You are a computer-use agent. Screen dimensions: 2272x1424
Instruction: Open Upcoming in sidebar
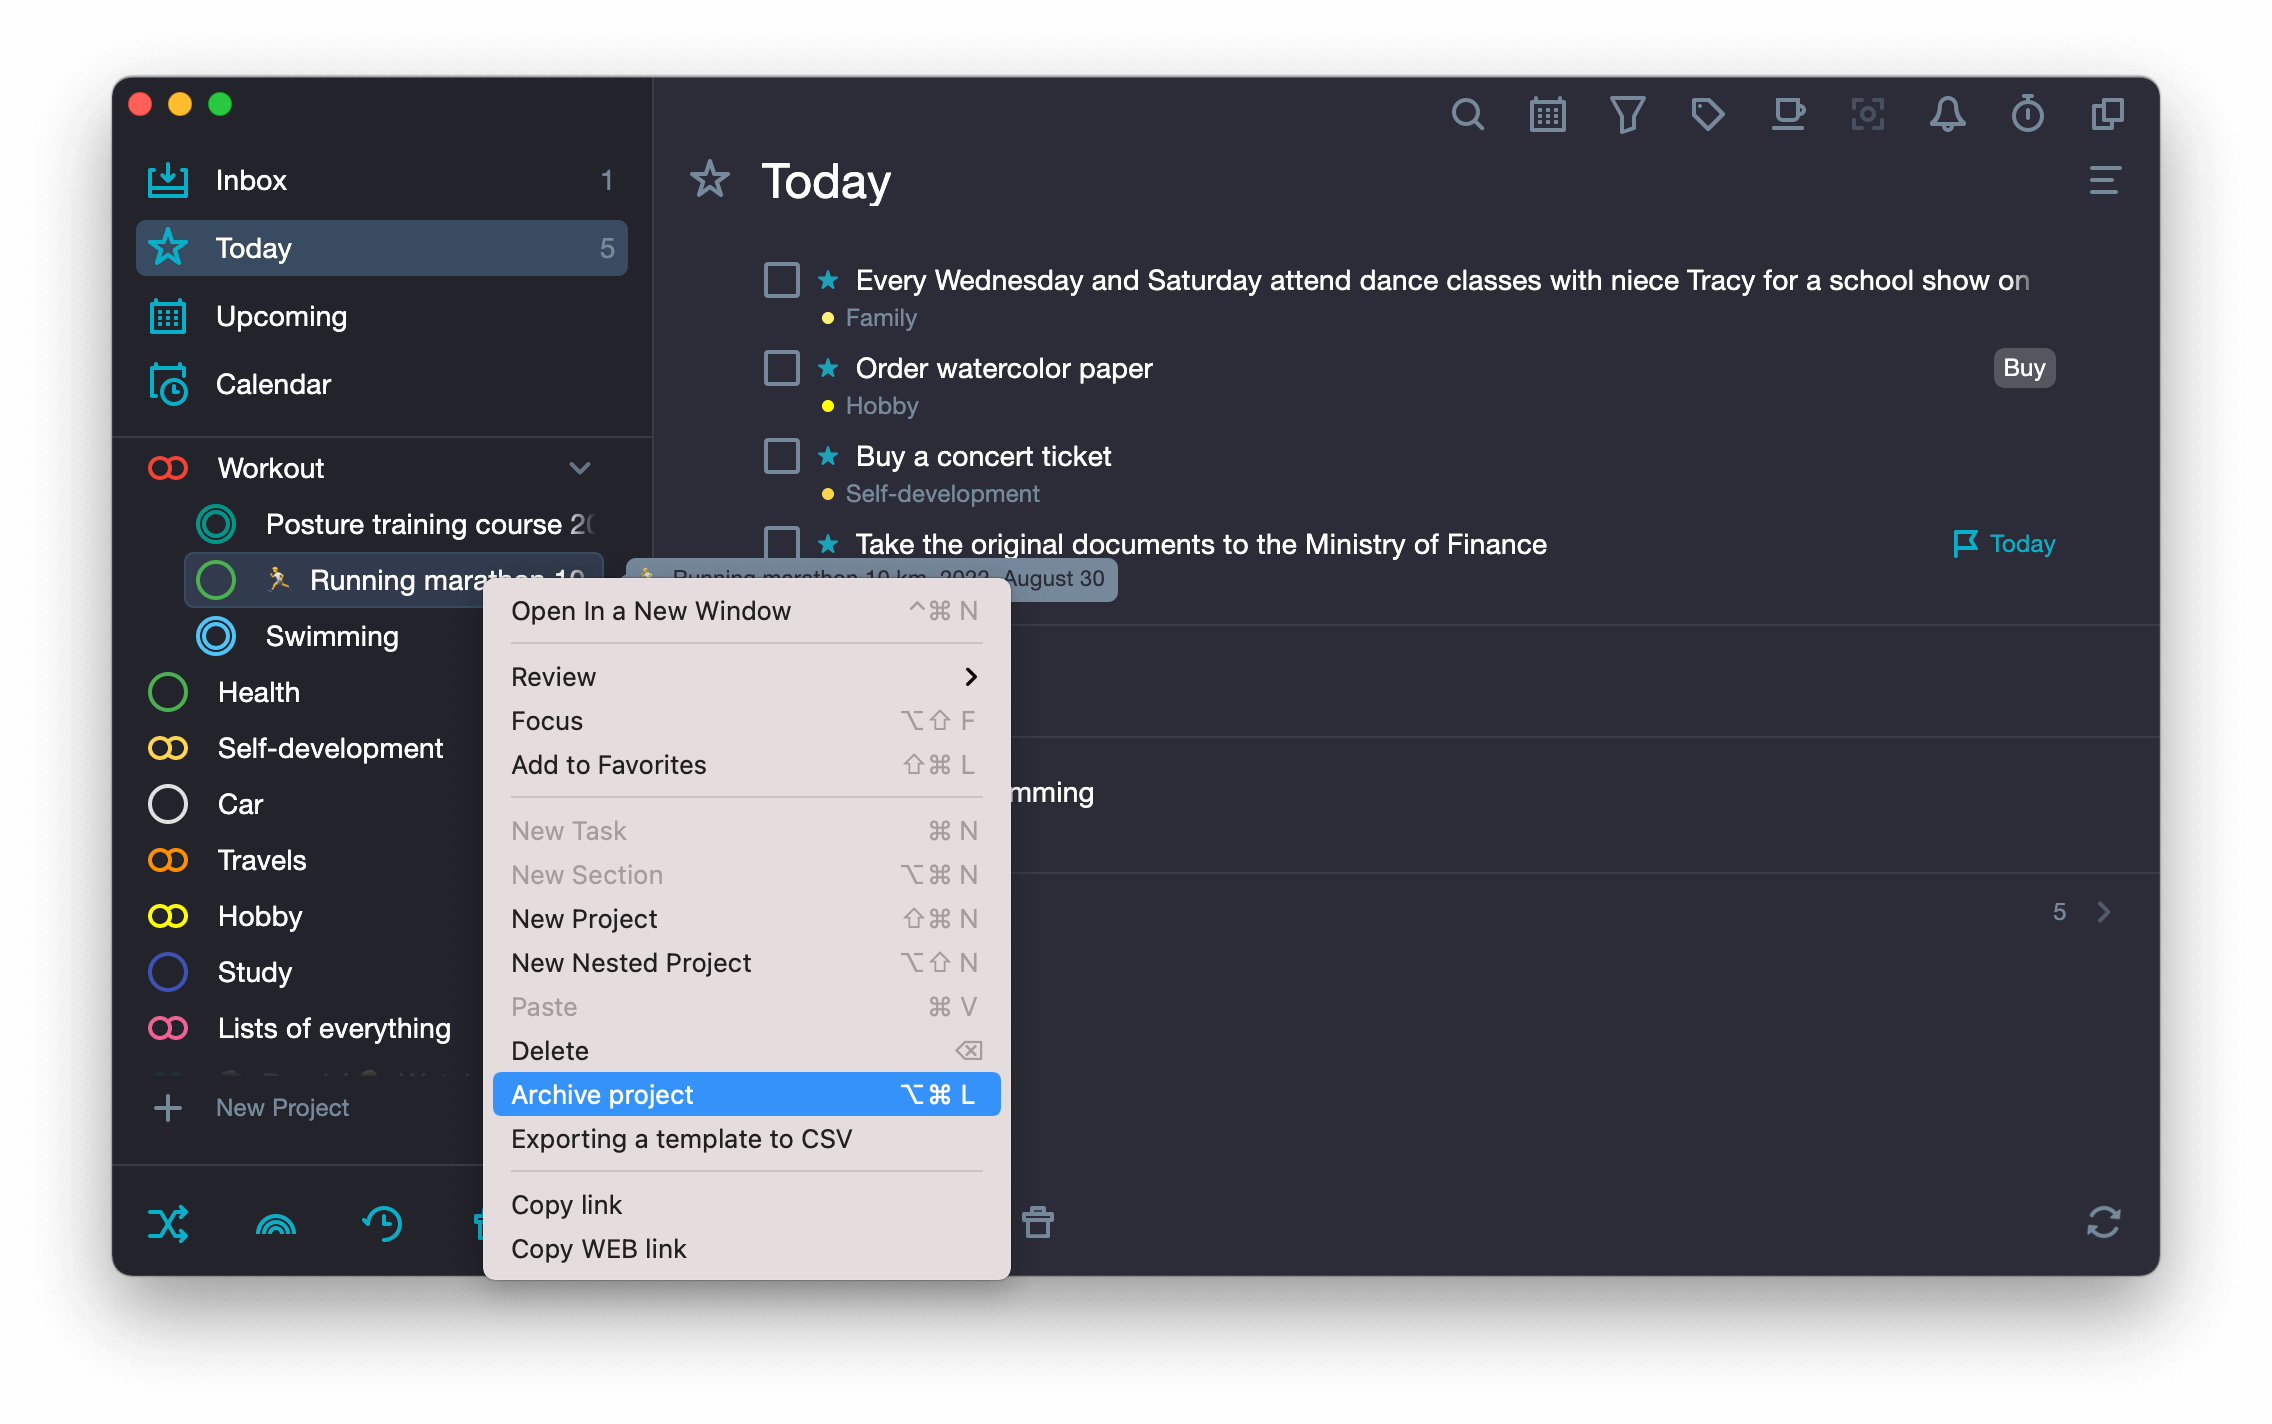tap(381, 316)
